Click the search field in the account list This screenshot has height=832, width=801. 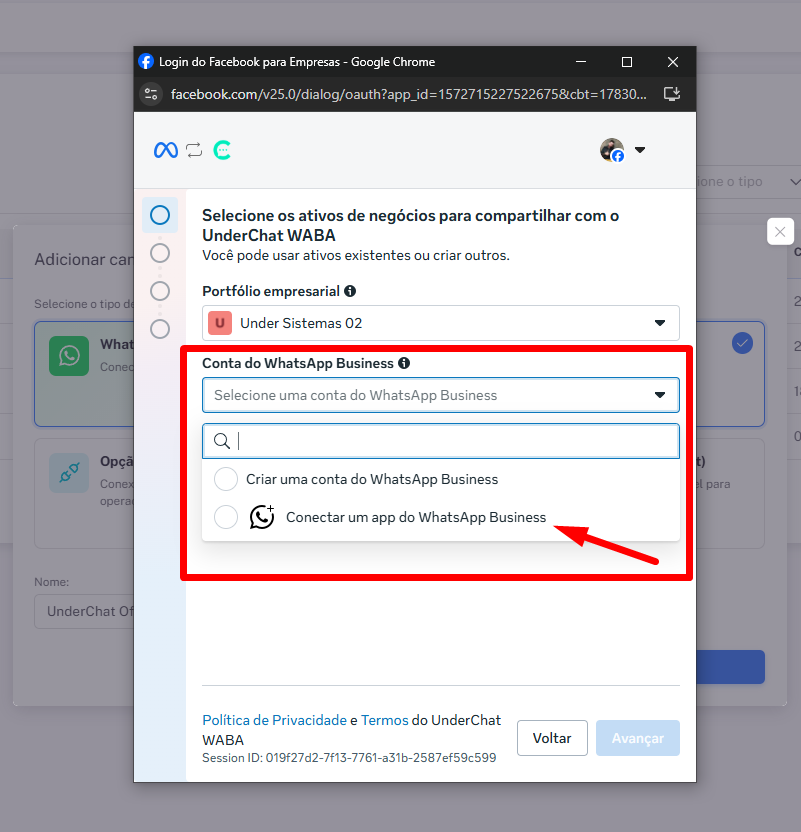(x=441, y=441)
